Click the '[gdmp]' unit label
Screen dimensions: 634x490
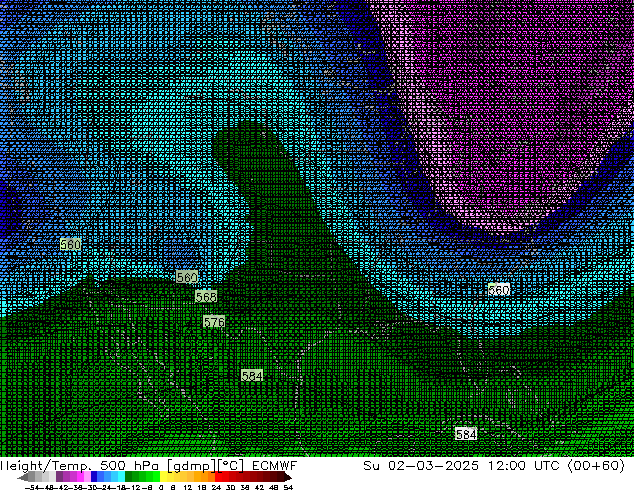(192, 466)
